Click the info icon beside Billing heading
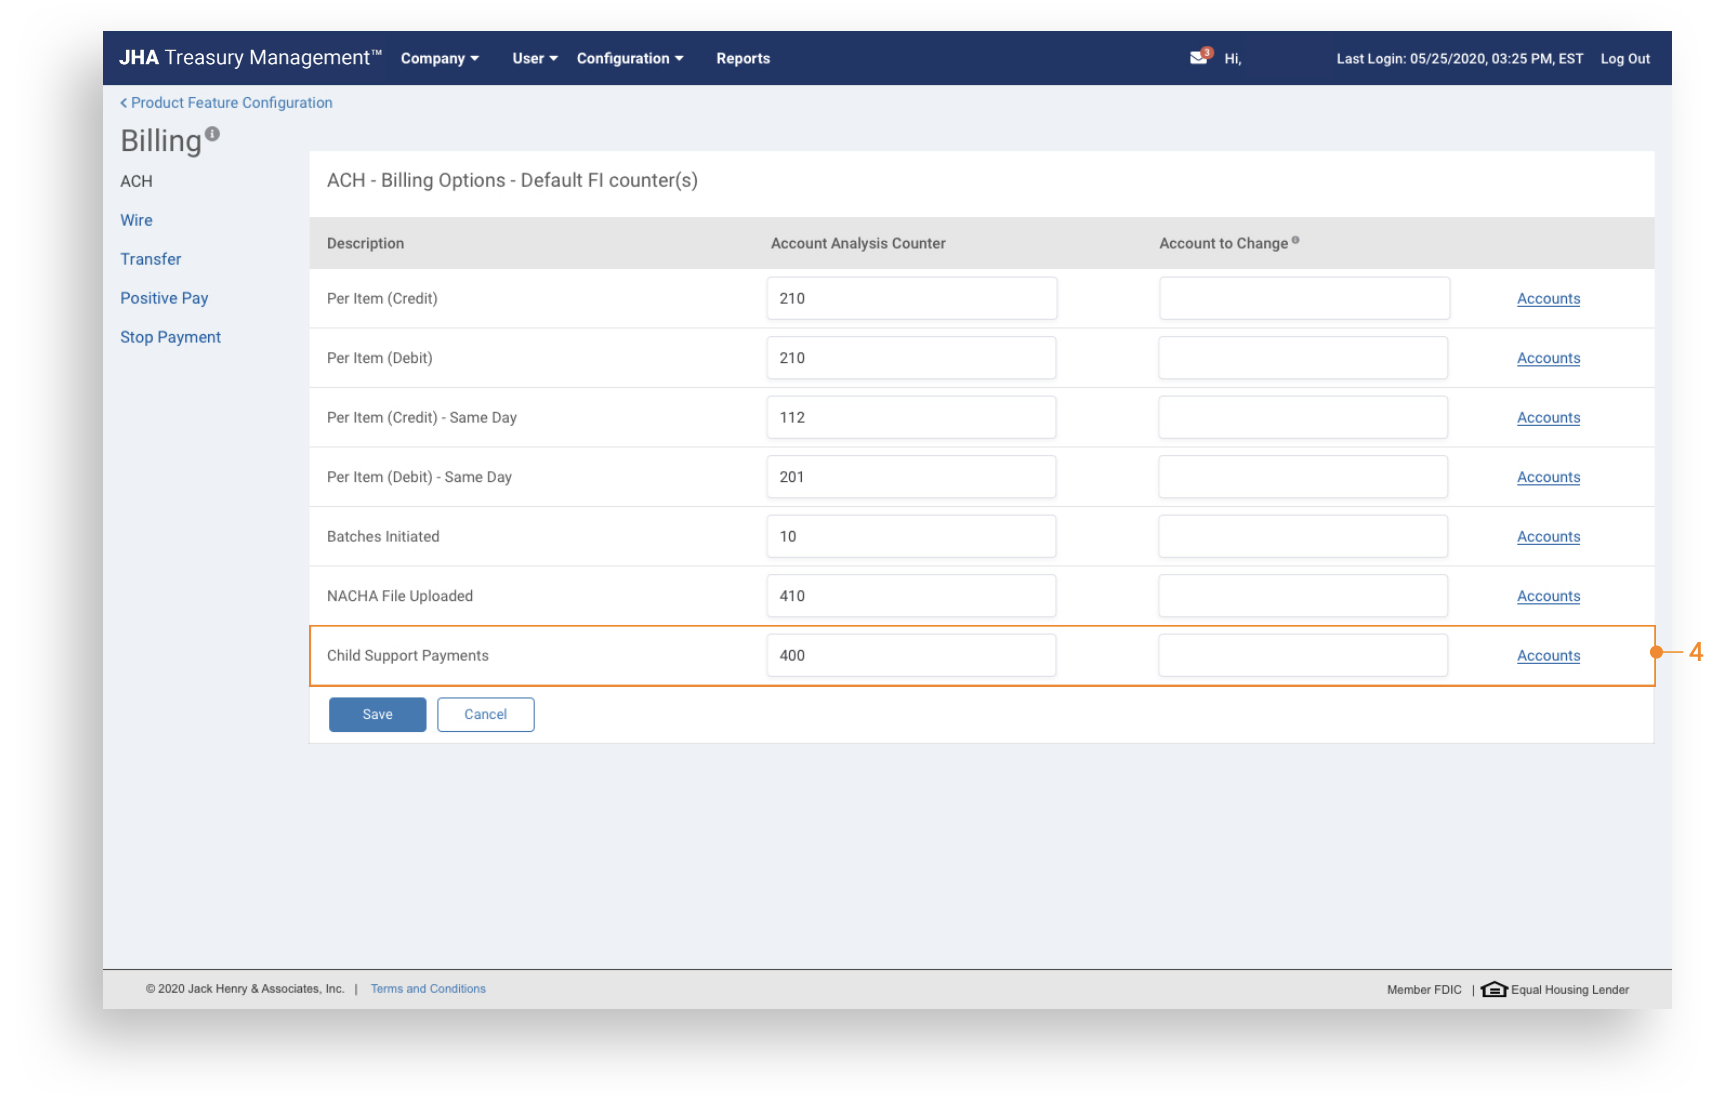The width and height of the screenshot is (1722, 1100). (x=212, y=134)
